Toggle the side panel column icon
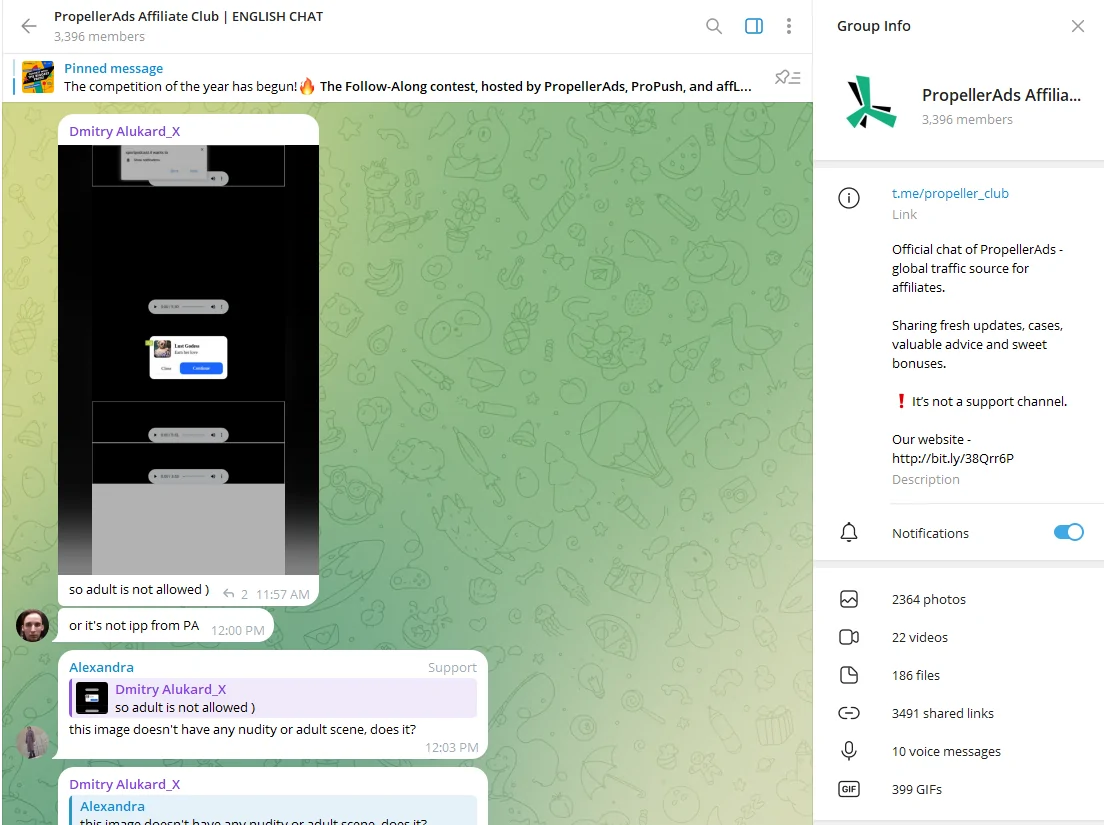Image resolution: width=1104 pixels, height=825 pixels. click(754, 27)
